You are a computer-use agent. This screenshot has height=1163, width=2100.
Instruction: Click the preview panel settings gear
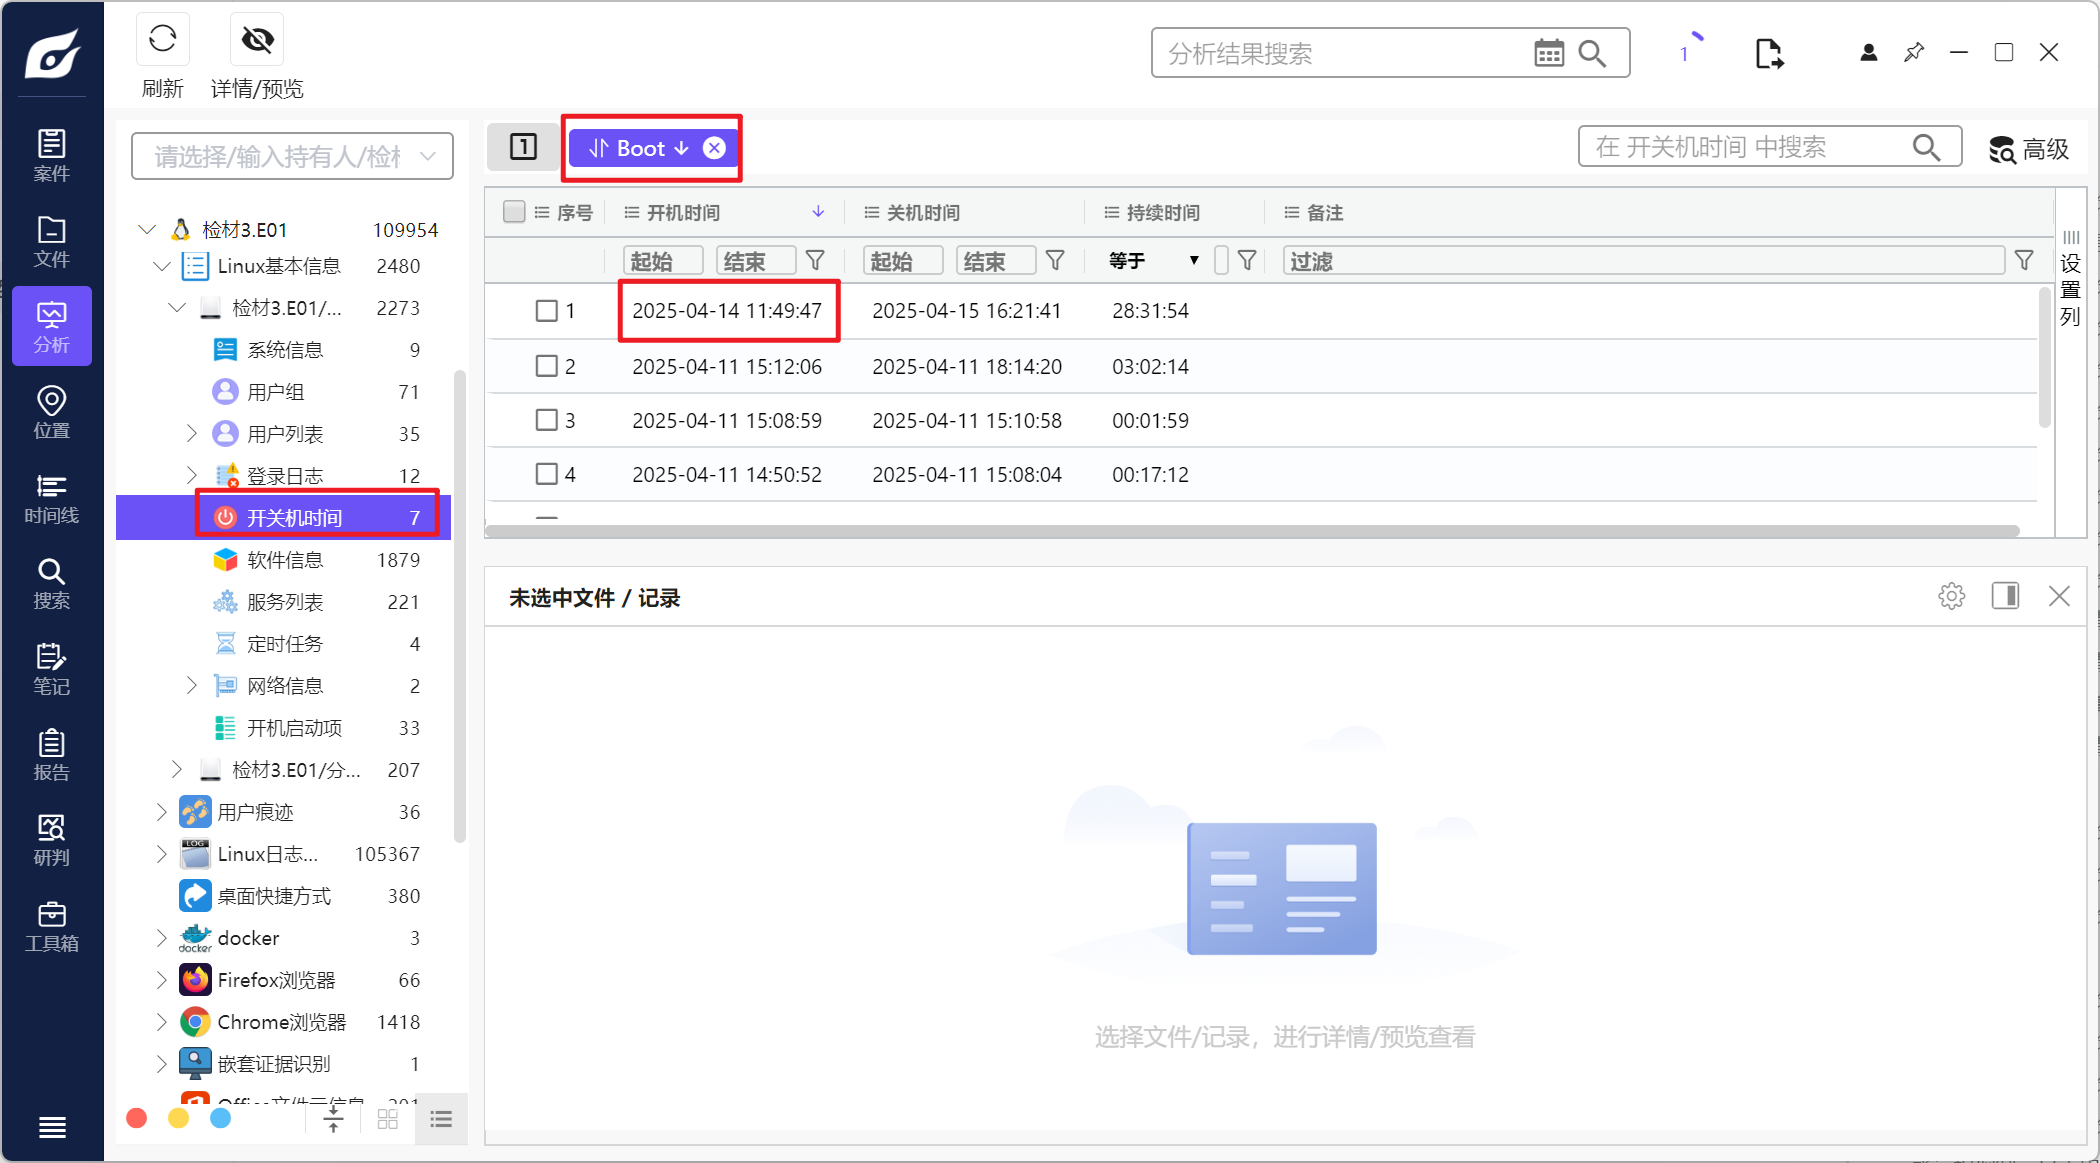(1951, 597)
